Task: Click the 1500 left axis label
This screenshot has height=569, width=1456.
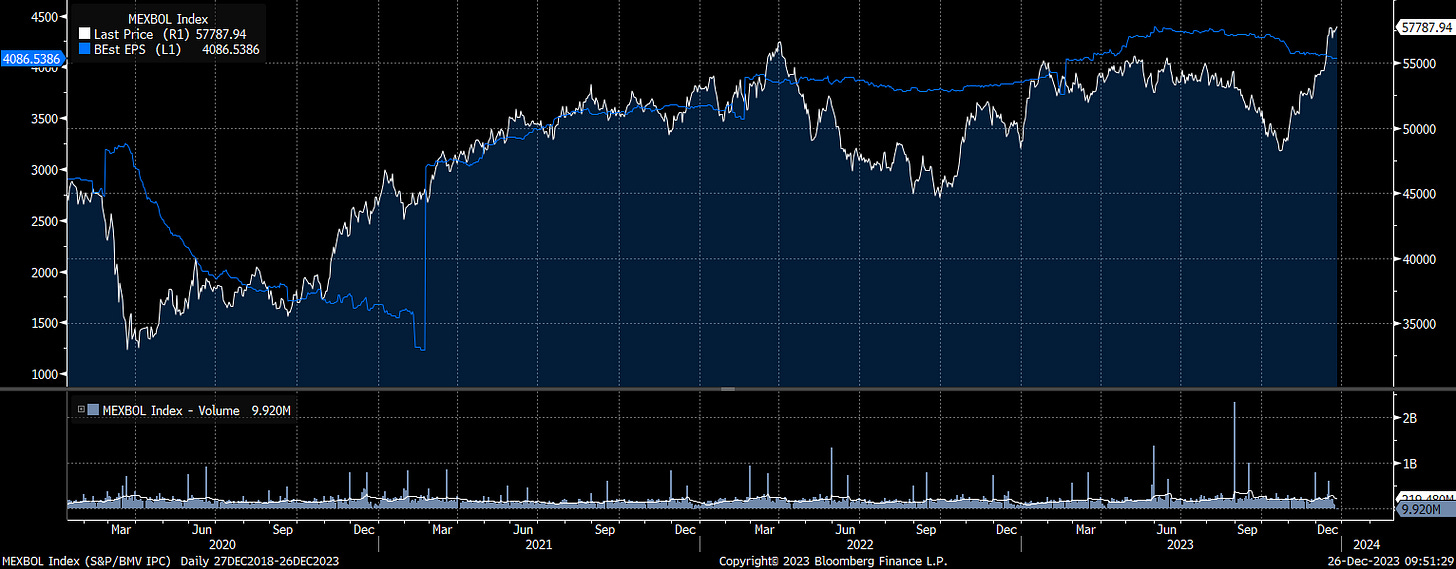Action: [46, 323]
